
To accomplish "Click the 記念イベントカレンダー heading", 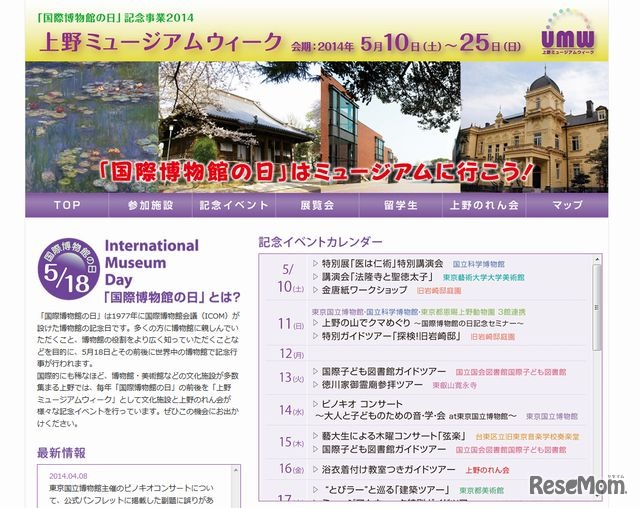I will pos(320,242).
